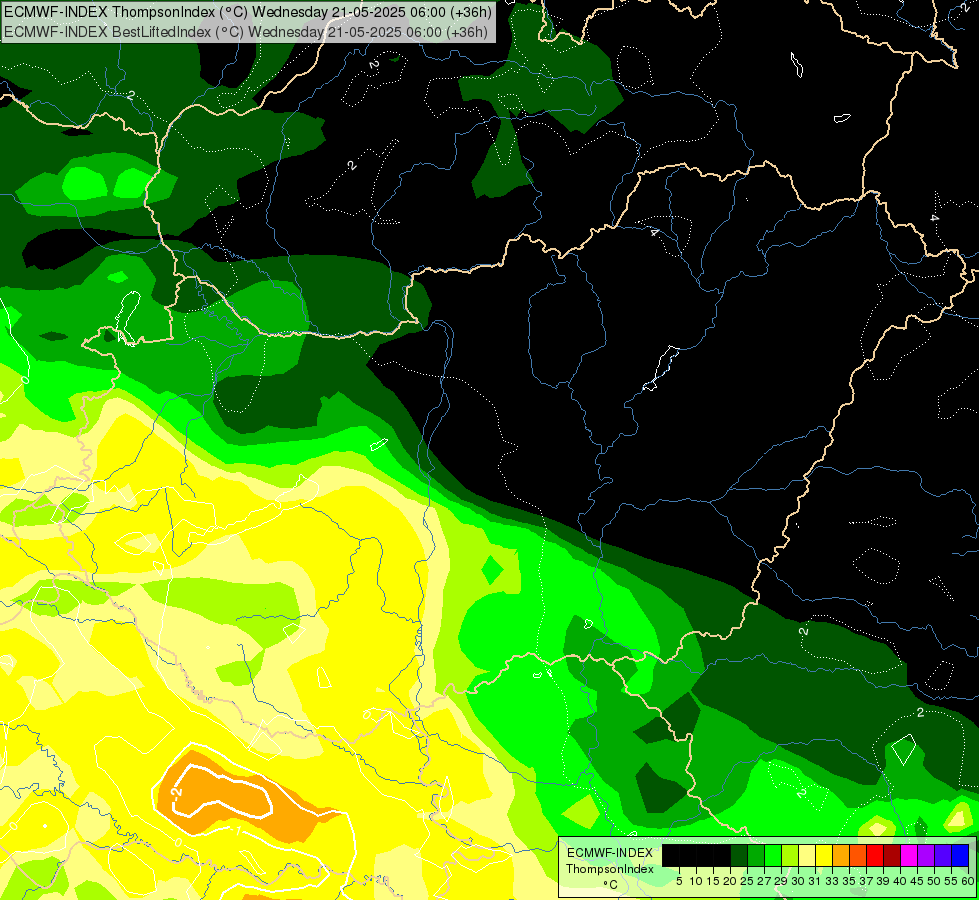Screen dimensions: 979x900
Task: Click the BestLiftedIndex title line at top
Action: pyautogui.click(x=245, y=32)
